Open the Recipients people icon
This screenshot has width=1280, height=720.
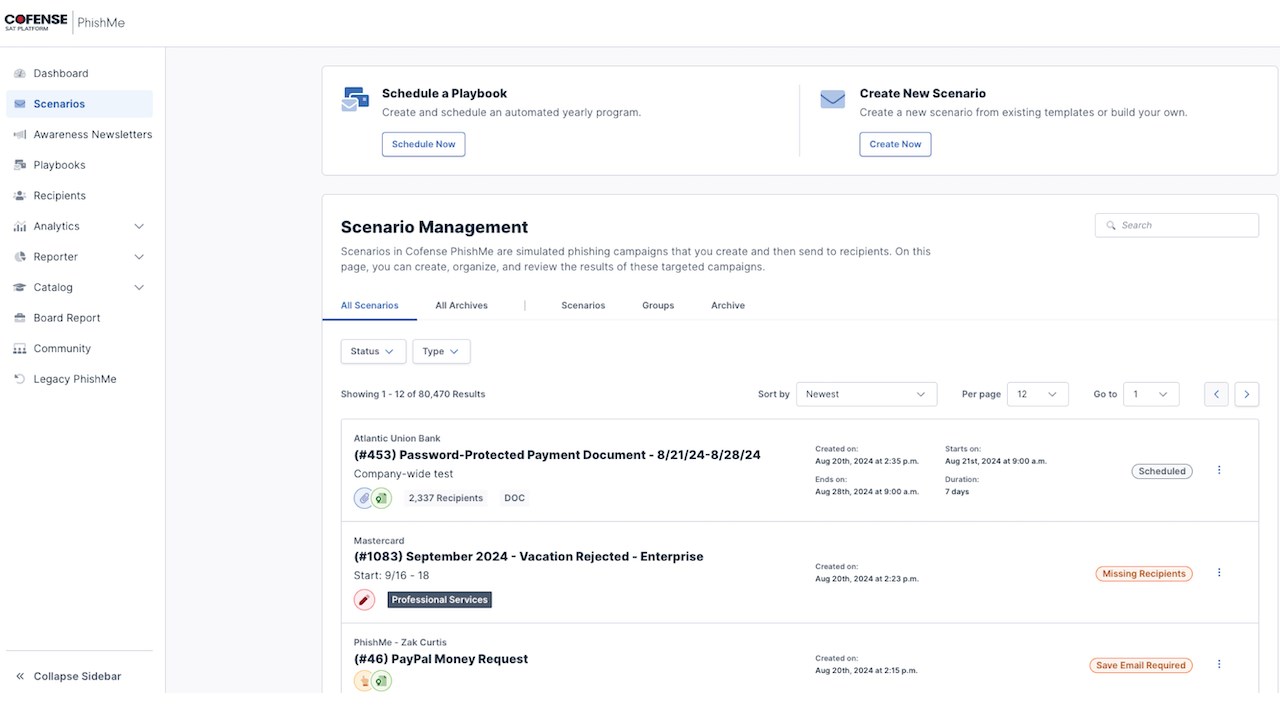[x=20, y=196]
